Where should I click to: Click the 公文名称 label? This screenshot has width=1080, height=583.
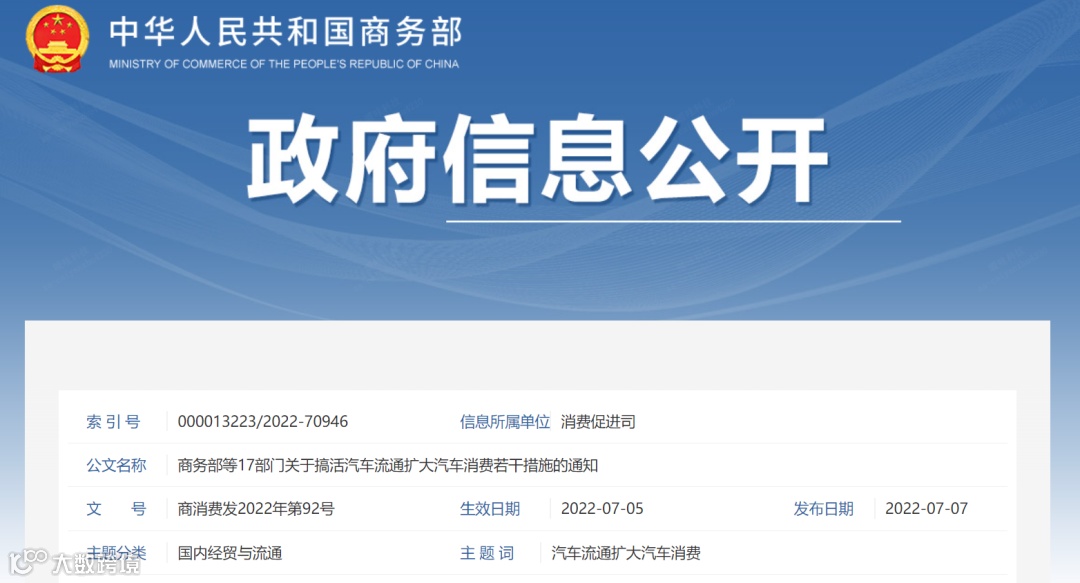click(116, 465)
